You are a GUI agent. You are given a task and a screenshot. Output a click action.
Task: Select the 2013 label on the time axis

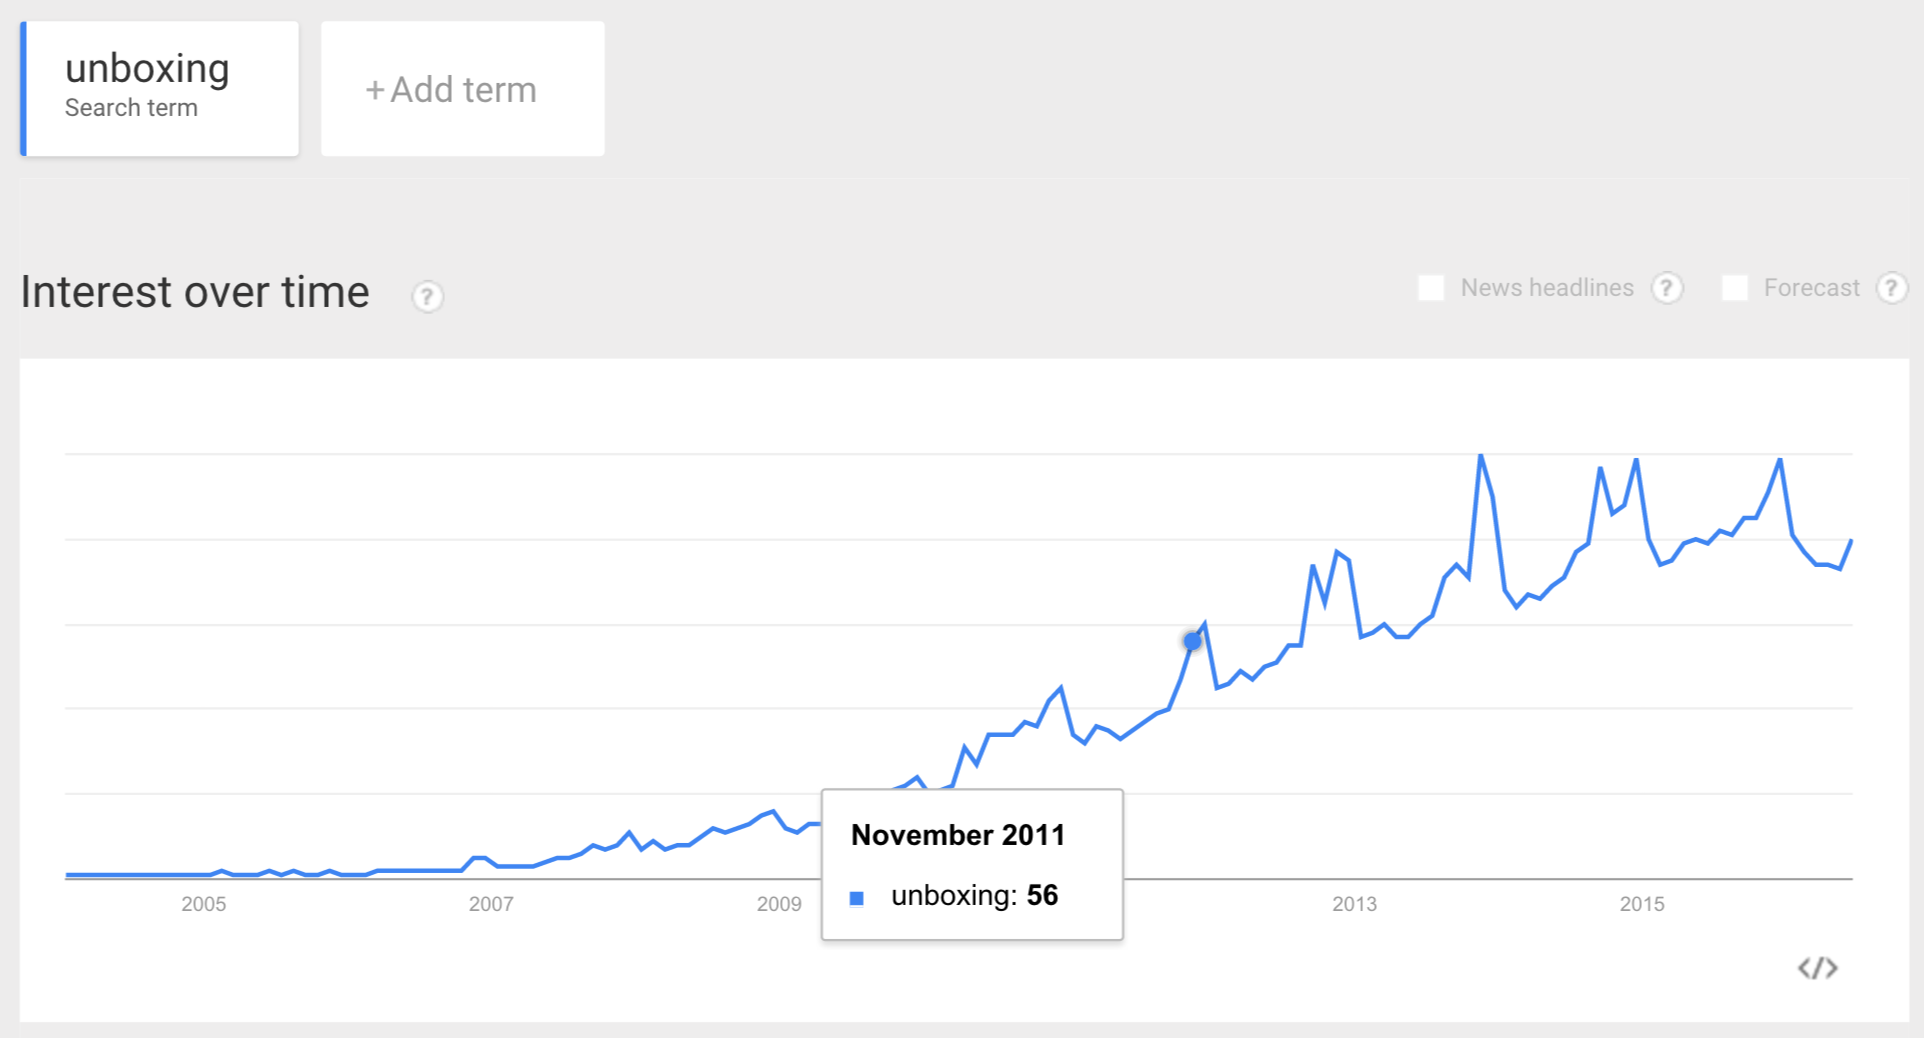tap(1354, 904)
